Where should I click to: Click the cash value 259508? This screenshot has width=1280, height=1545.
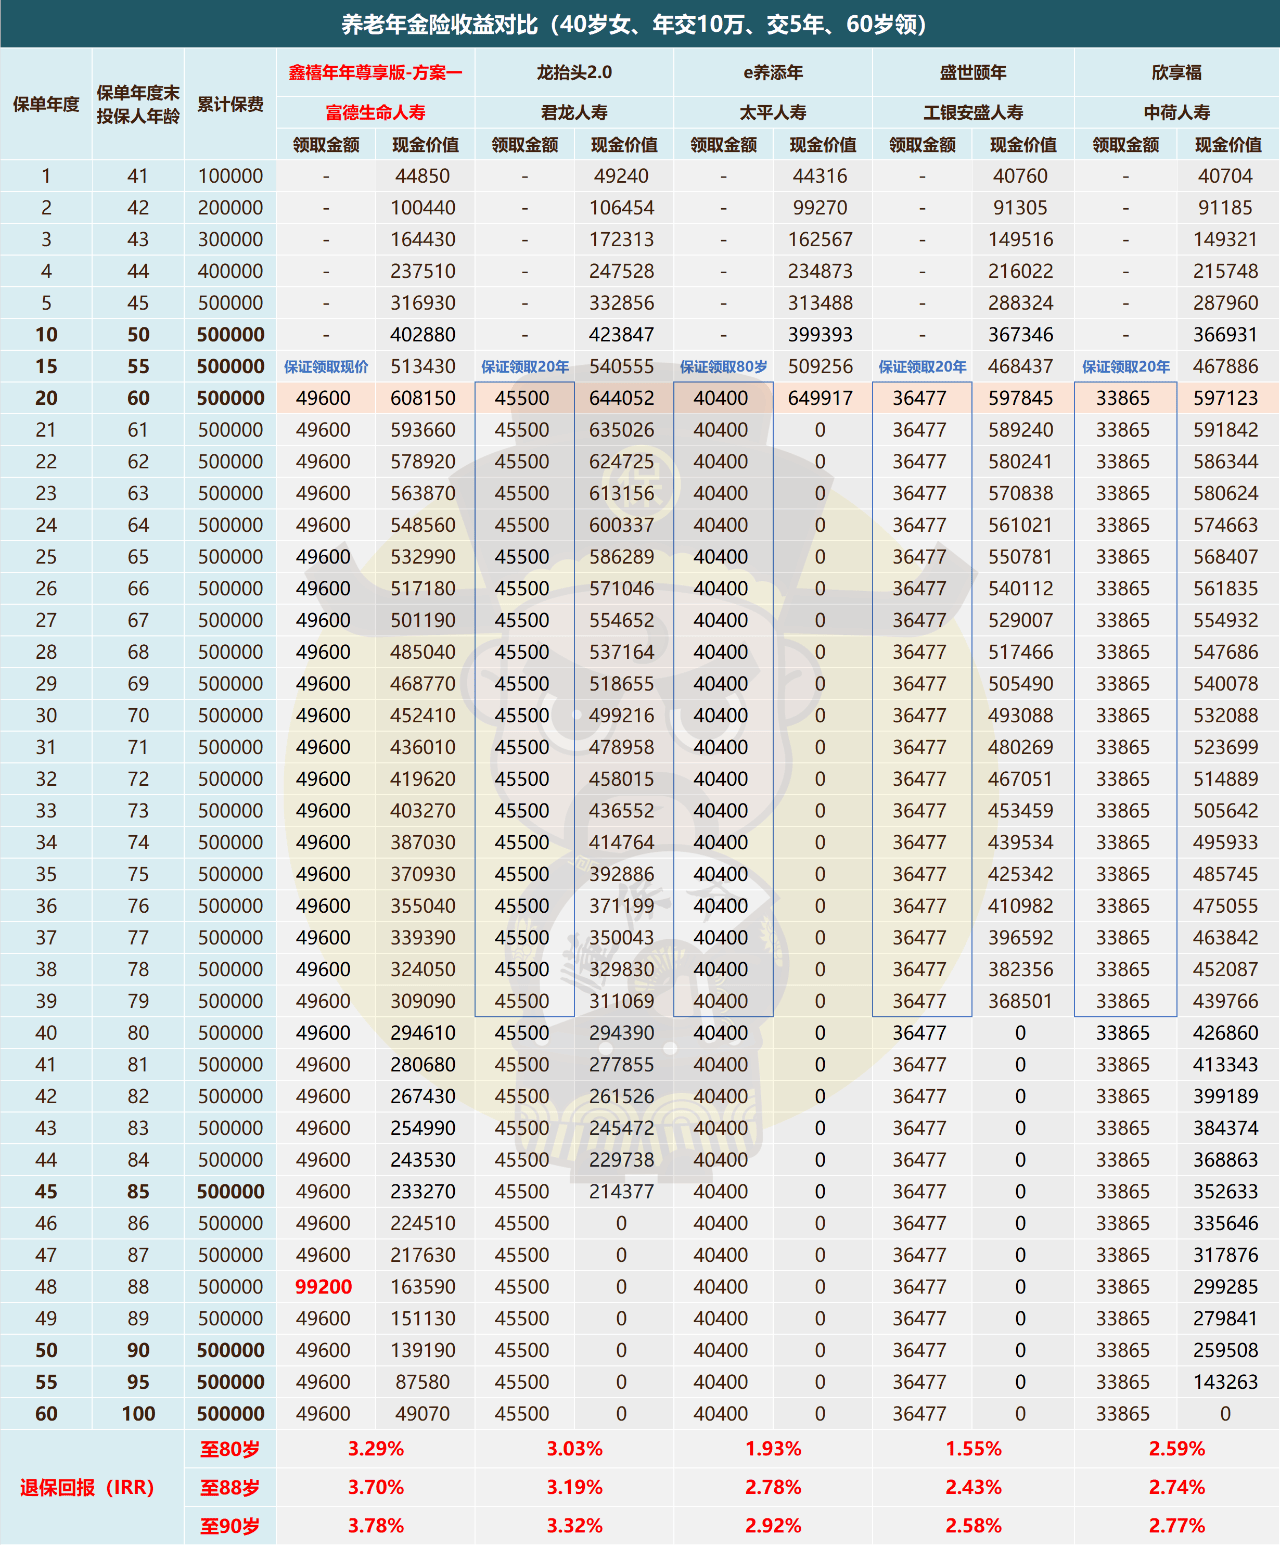point(1225,1350)
